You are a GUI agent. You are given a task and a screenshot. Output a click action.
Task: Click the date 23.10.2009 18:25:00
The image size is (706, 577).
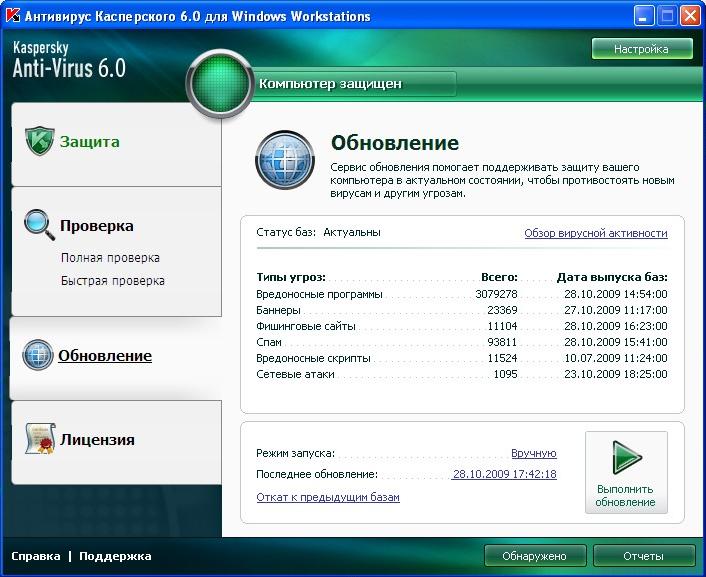pyautogui.click(x=615, y=374)
